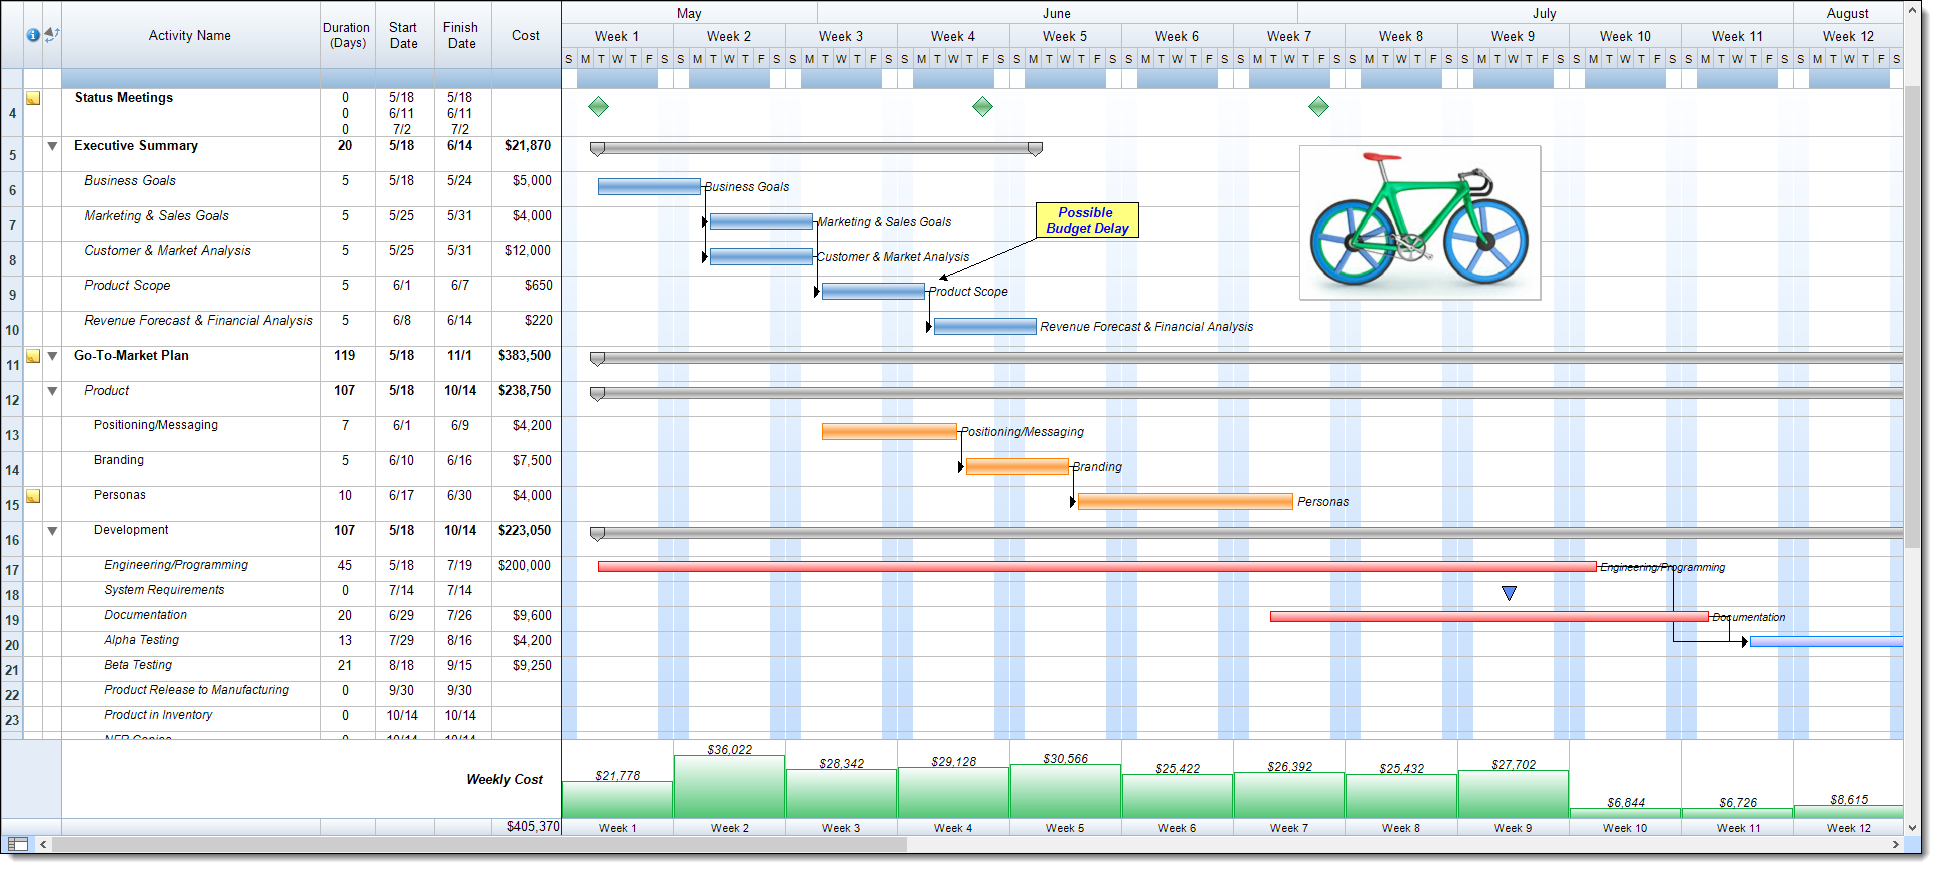The width and height of the screenshot is (1937, 869).
Task: Click the sort arrows icon in header
Action: click(52, 35)
